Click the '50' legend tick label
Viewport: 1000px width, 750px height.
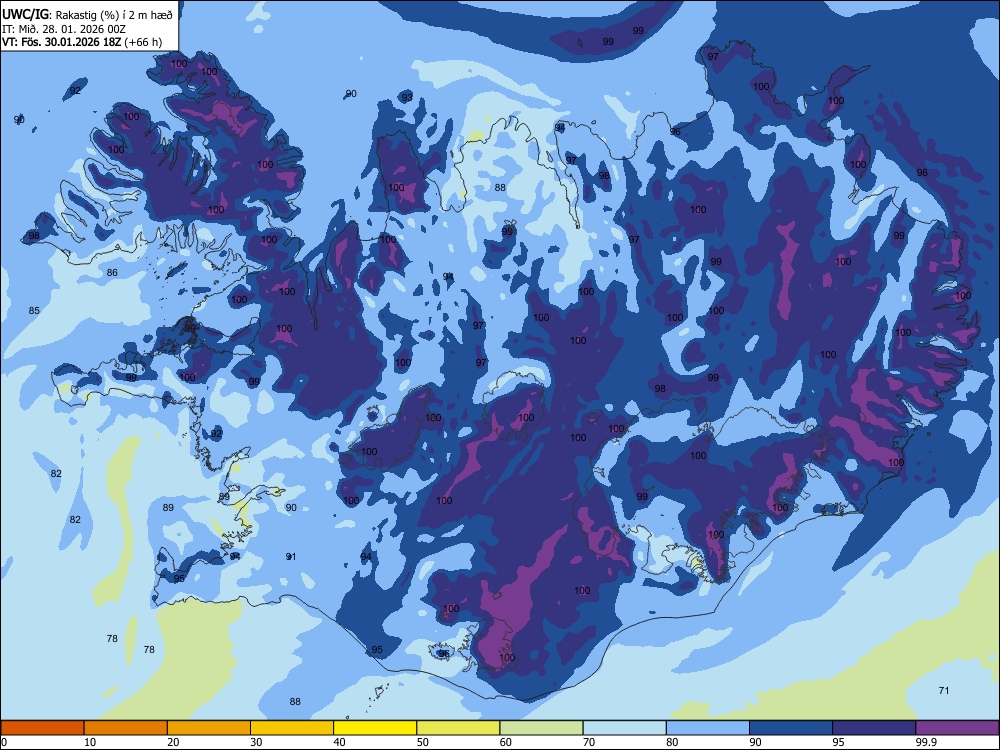click(422, 742)
